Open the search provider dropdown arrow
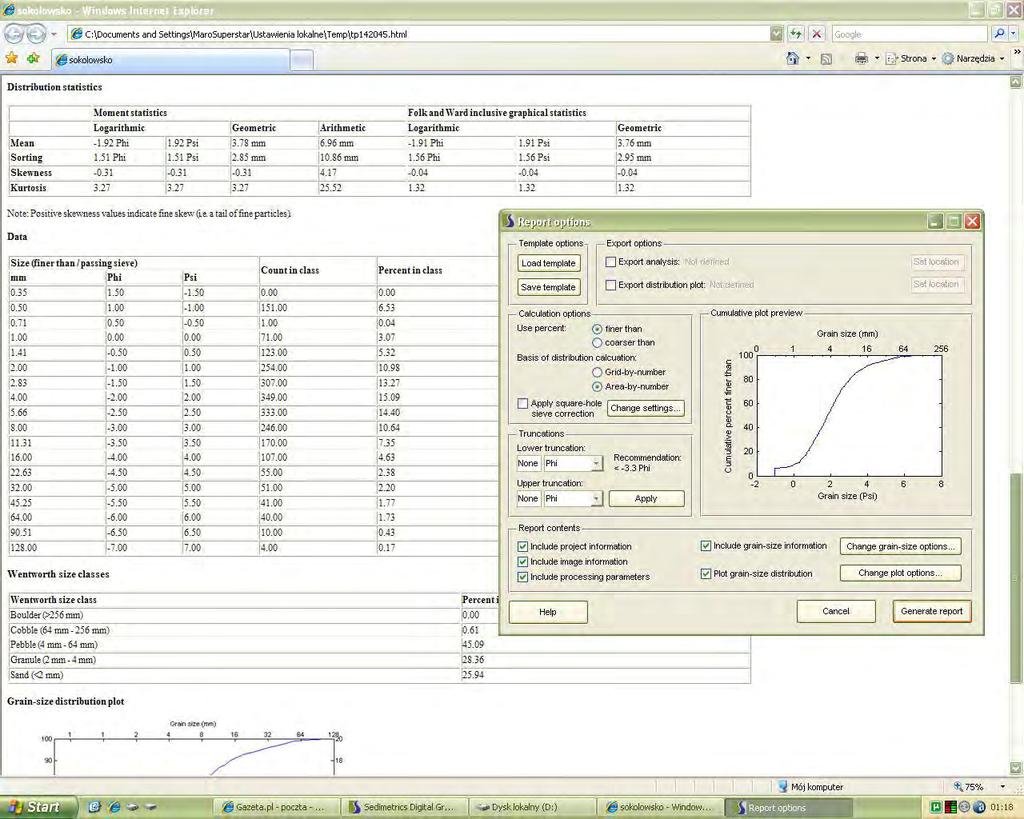Screen dimensions: 1024x819 [x=1014, y=34]
